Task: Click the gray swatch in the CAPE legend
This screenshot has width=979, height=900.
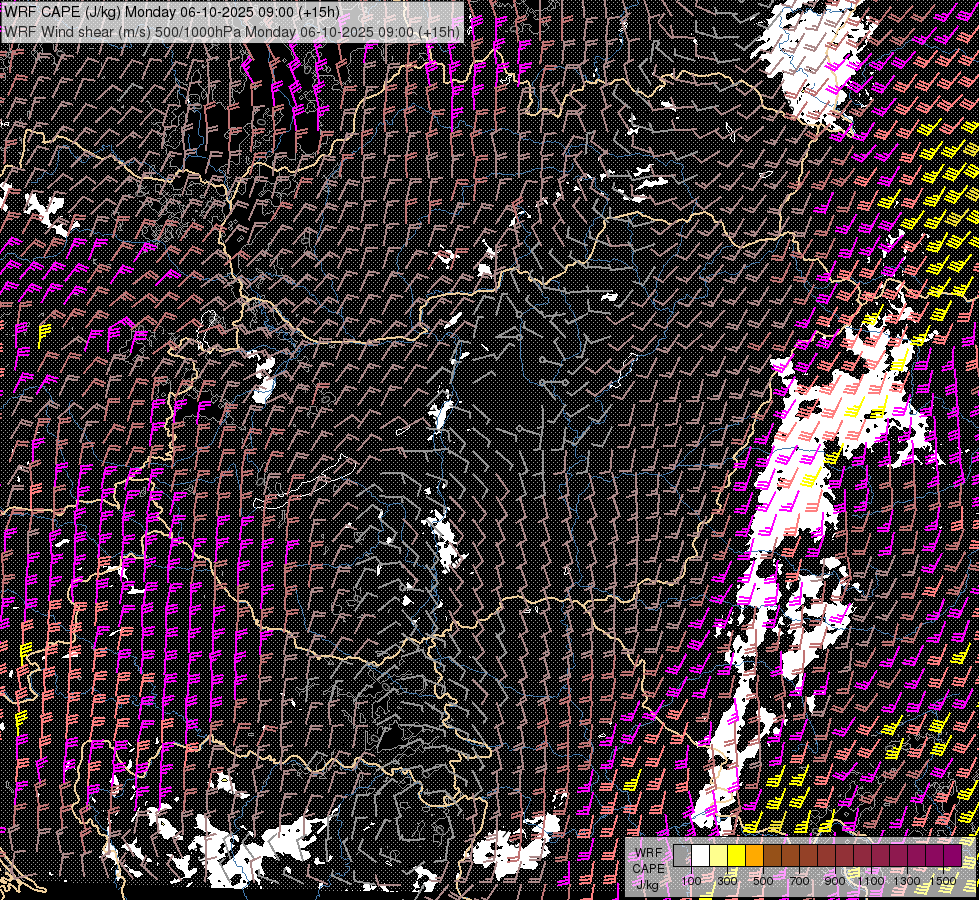Action: point(682,855)
